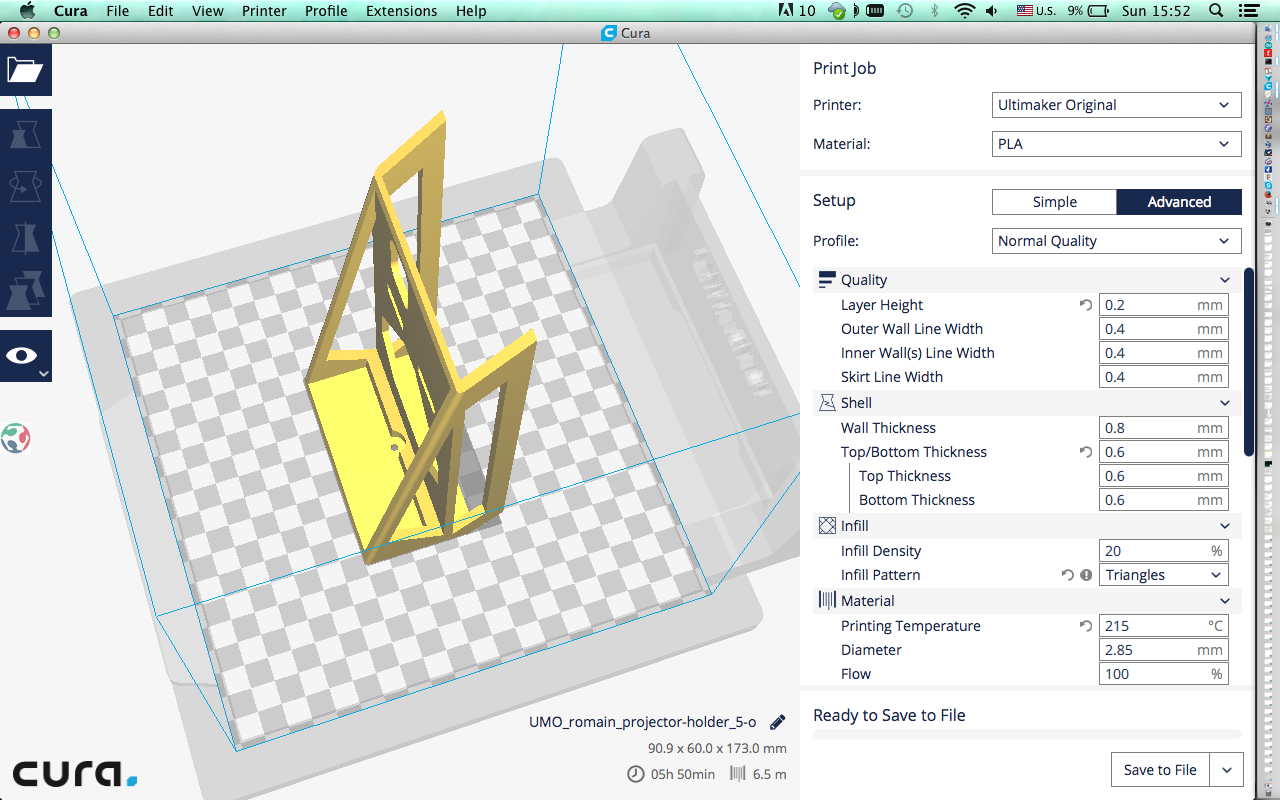1280x800 pixels.
Task: Click the Open File folder icon
Action: pyautogui.click(x=25, y=70)
